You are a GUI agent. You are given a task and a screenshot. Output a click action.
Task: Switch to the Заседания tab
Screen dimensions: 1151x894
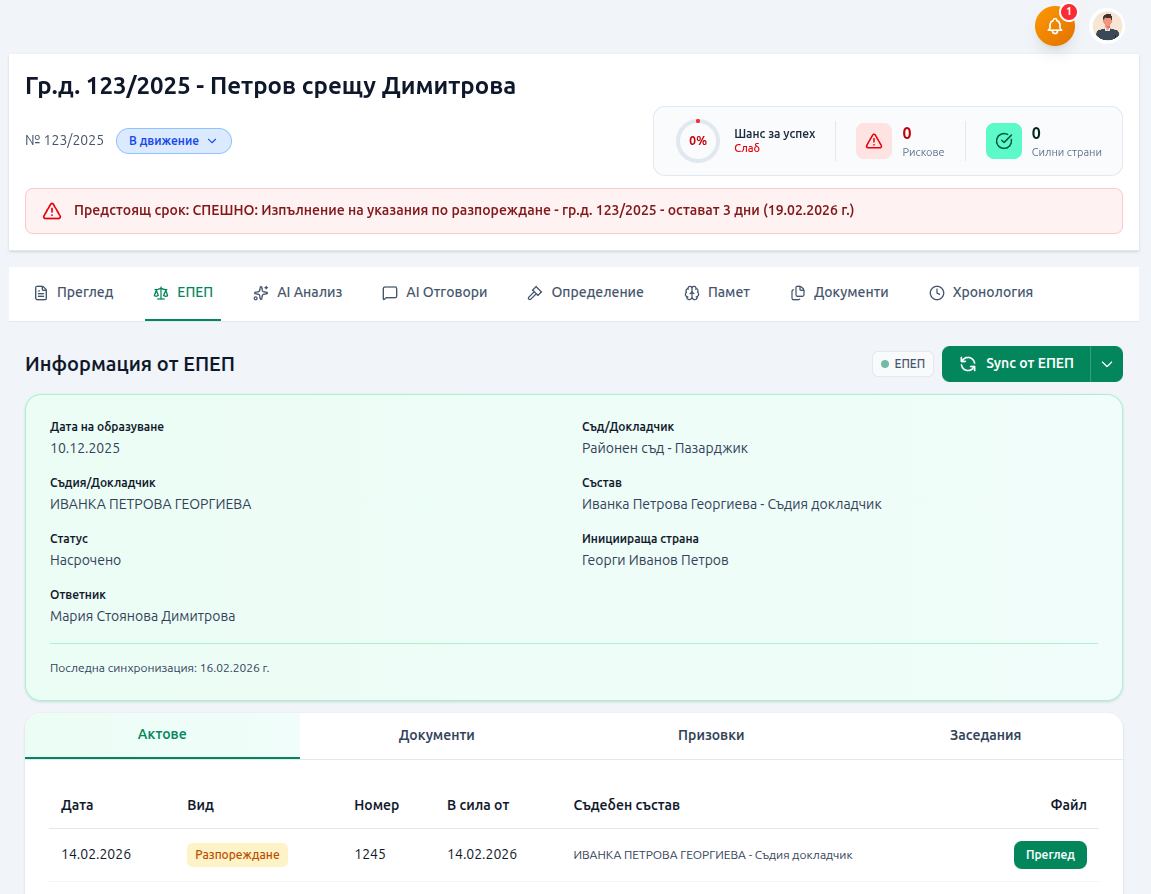(x=984, y=734)
